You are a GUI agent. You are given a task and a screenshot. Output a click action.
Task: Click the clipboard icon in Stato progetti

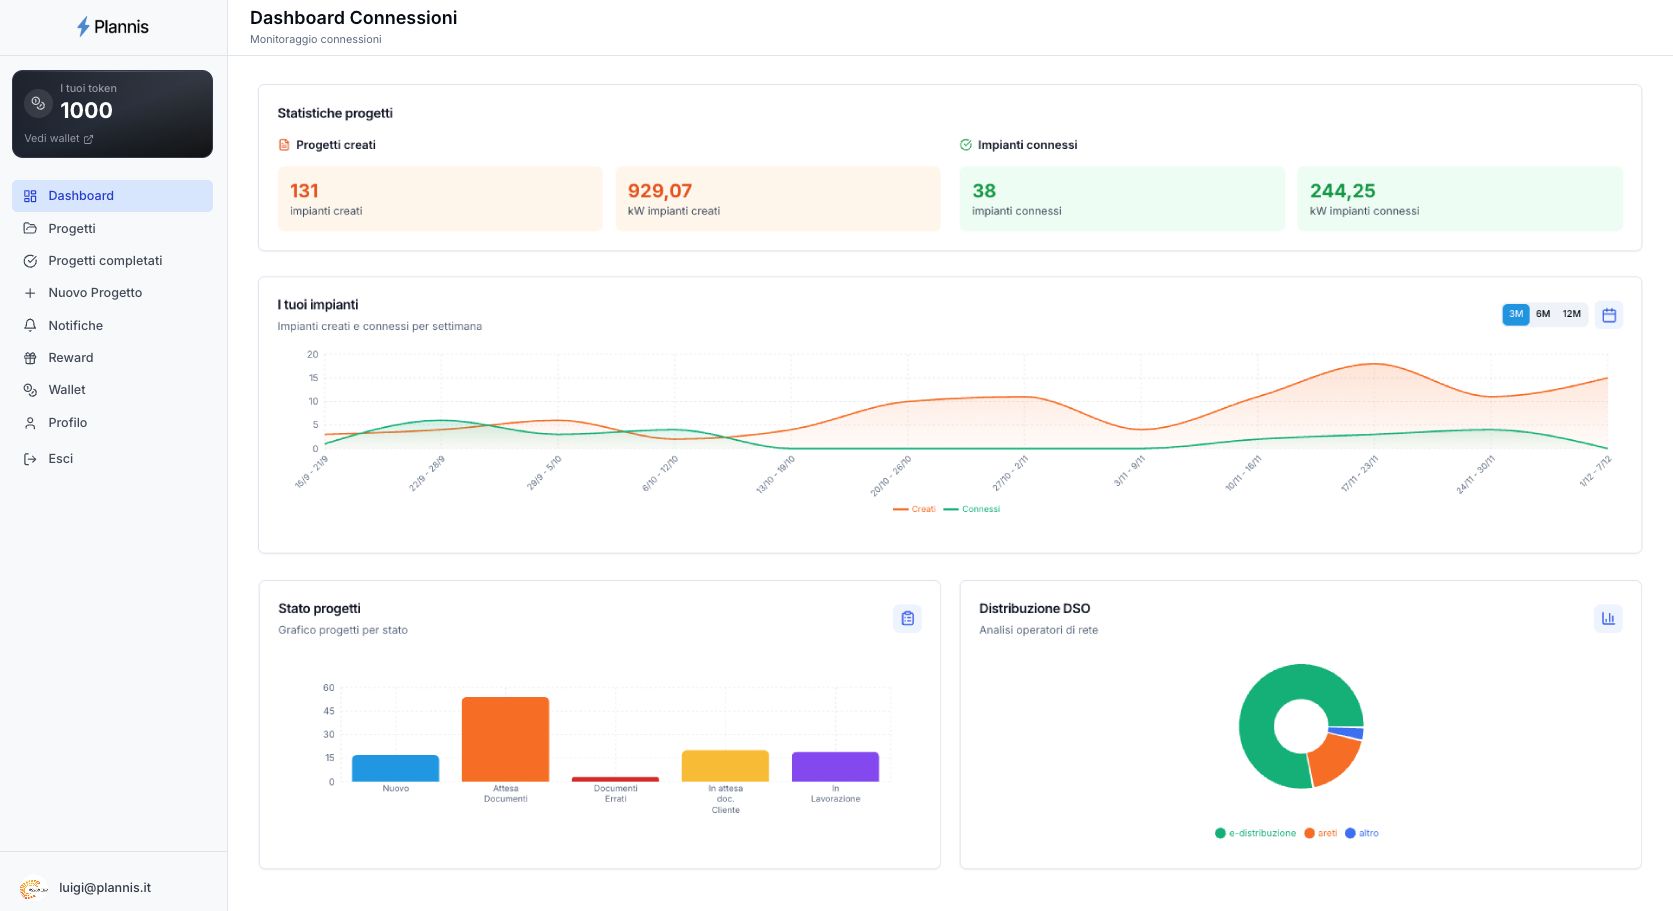tap(907, 618)
